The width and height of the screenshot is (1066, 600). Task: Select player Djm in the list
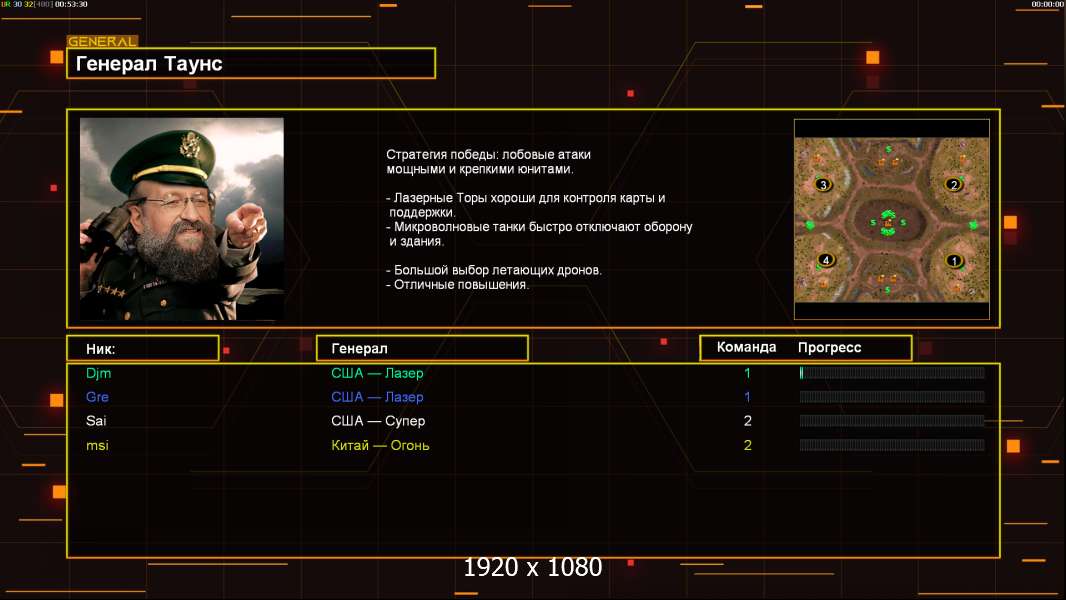(99, 373)
